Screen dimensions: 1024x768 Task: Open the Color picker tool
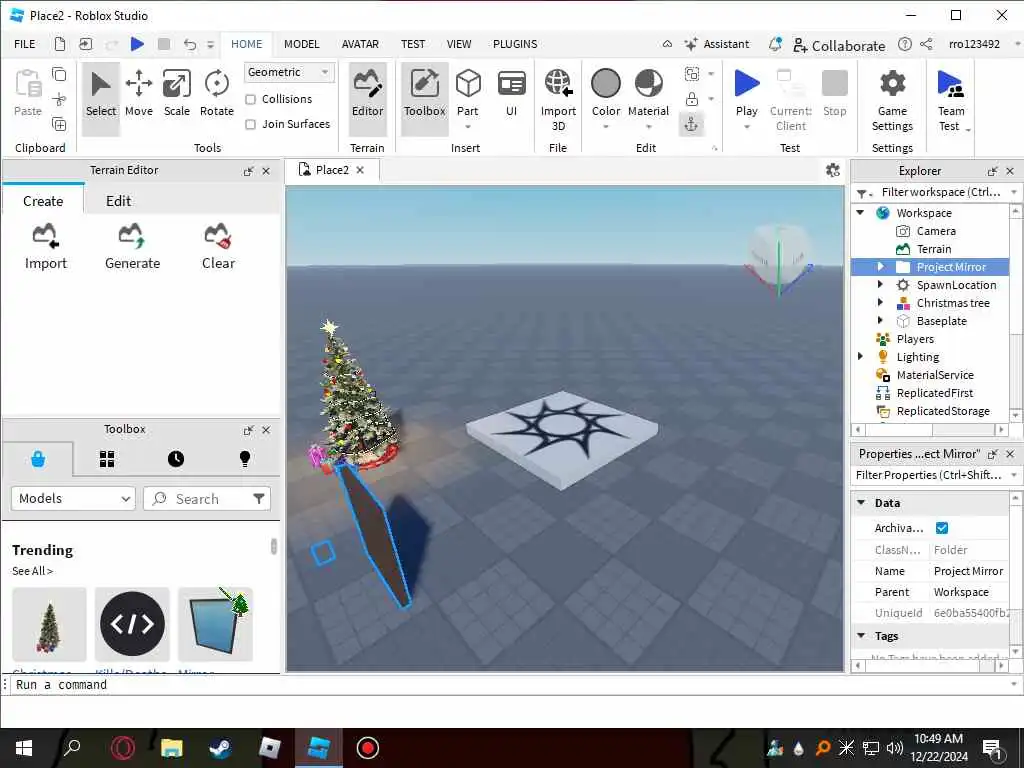coord(605,98)
